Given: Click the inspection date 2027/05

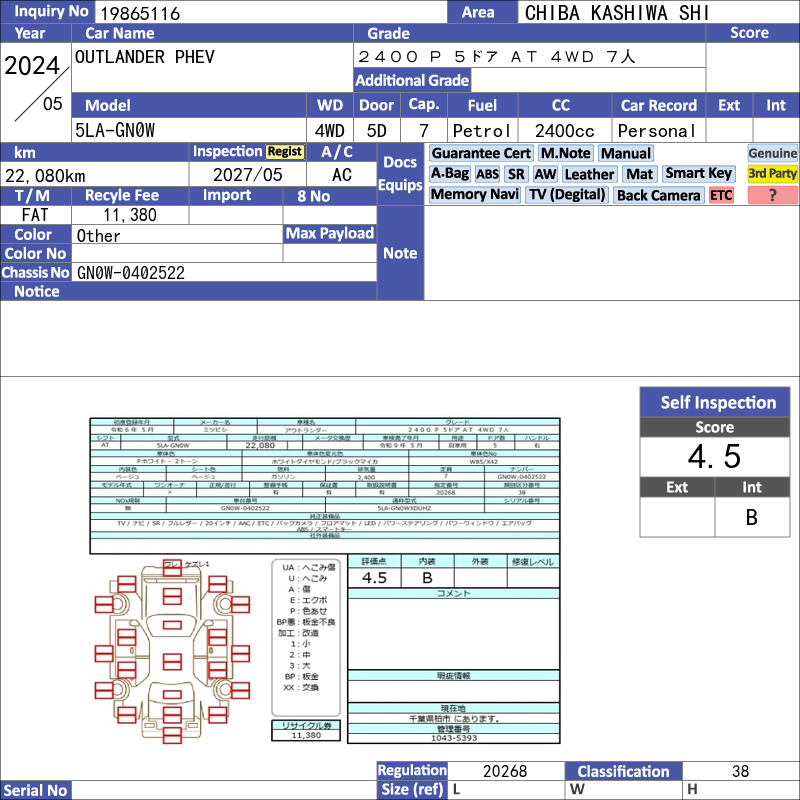Looking at the screenshot, I should [247, 174].
